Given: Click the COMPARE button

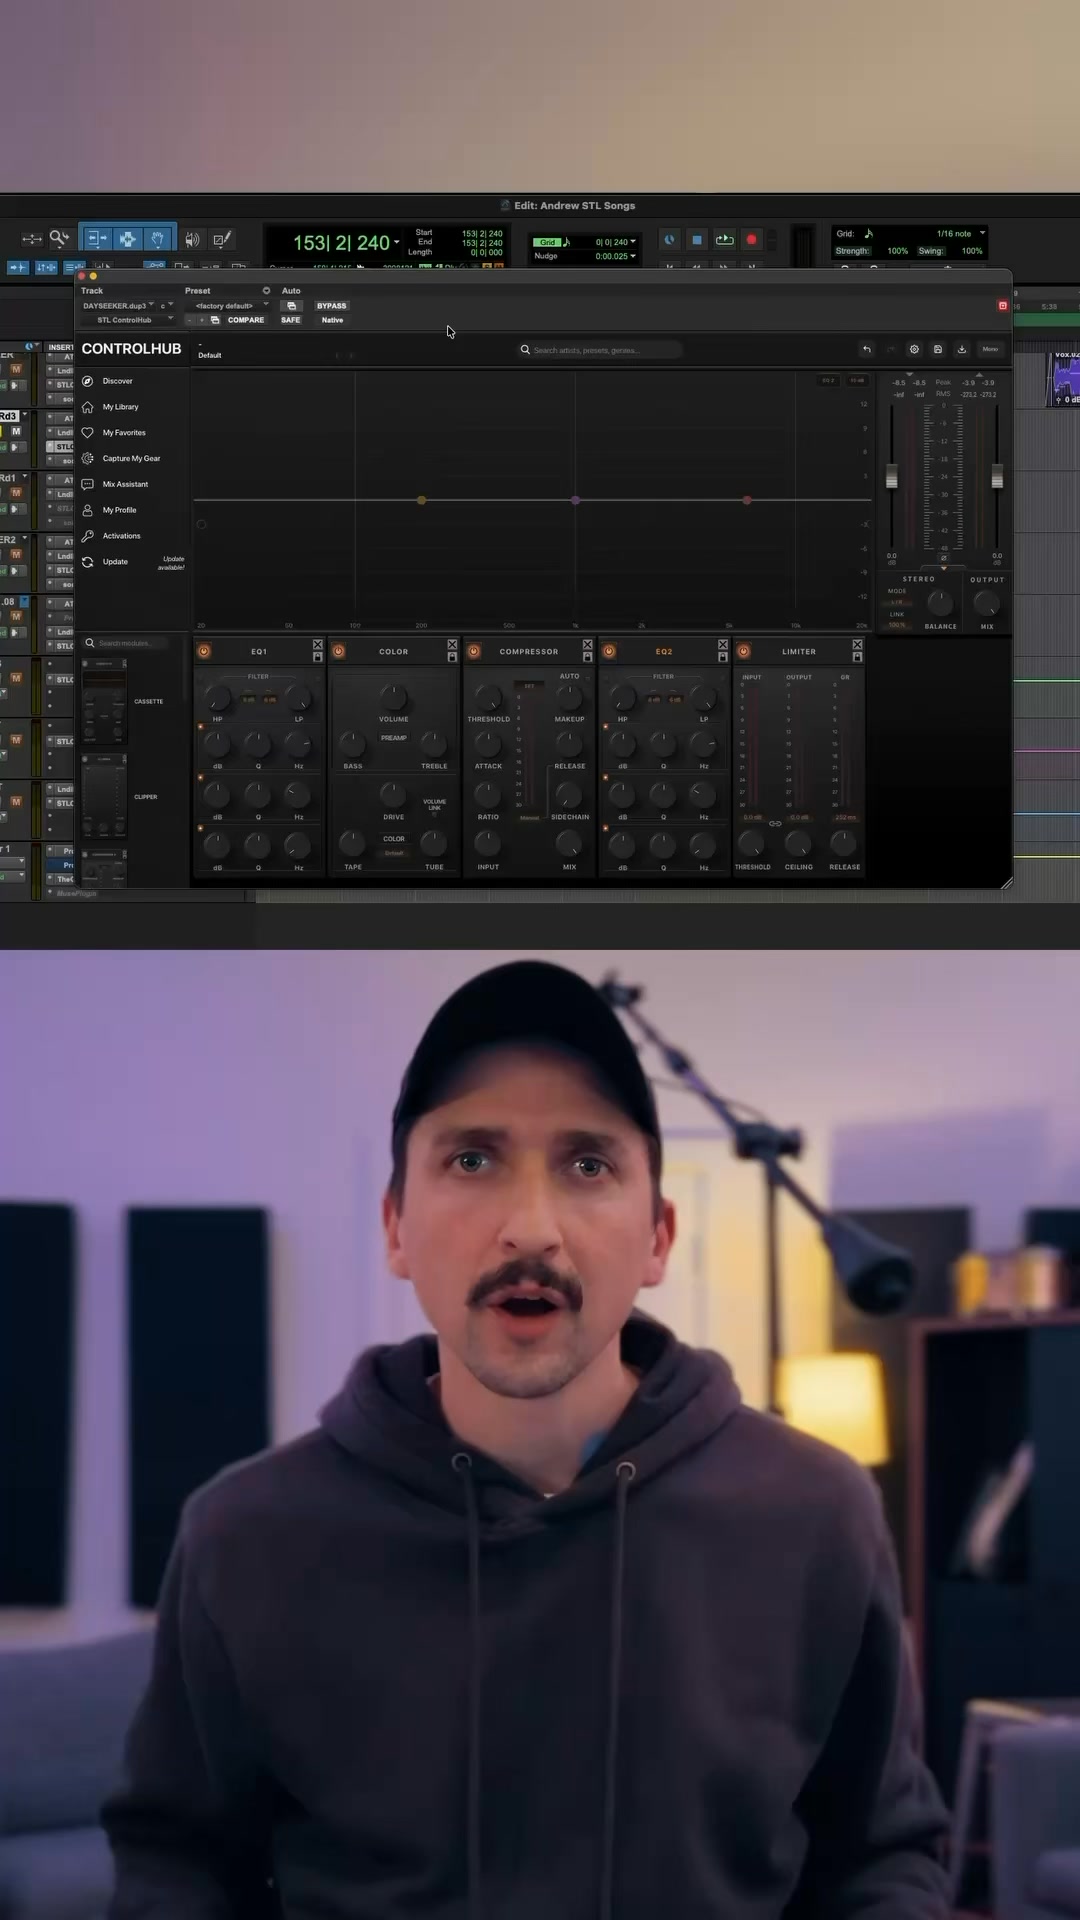Looking at the screenshot, I should pos(246,320).
